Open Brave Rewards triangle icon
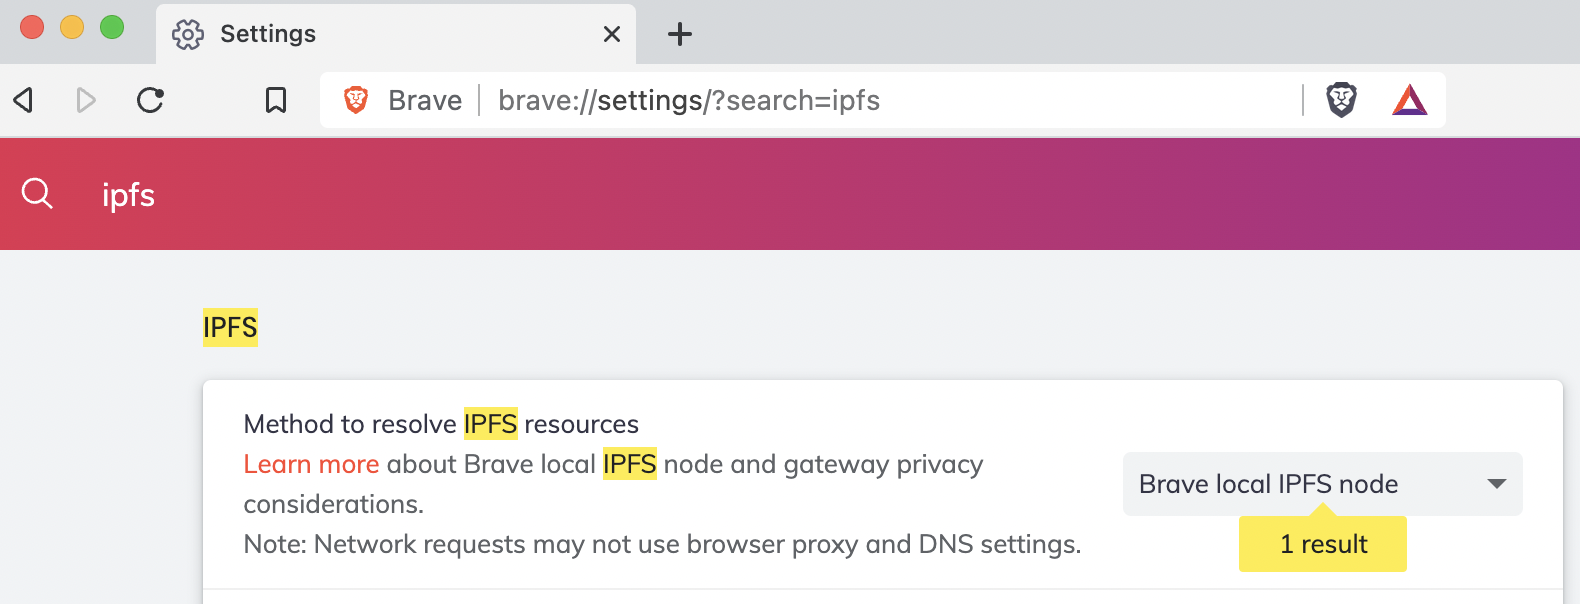 tap(1410, 100)
